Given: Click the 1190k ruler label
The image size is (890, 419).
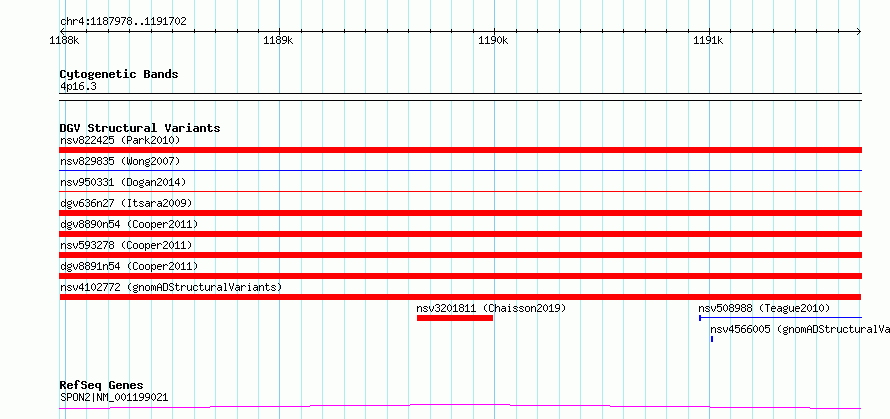Looking at the screenshot, I should pyautogui.click(x=493, y=40).
